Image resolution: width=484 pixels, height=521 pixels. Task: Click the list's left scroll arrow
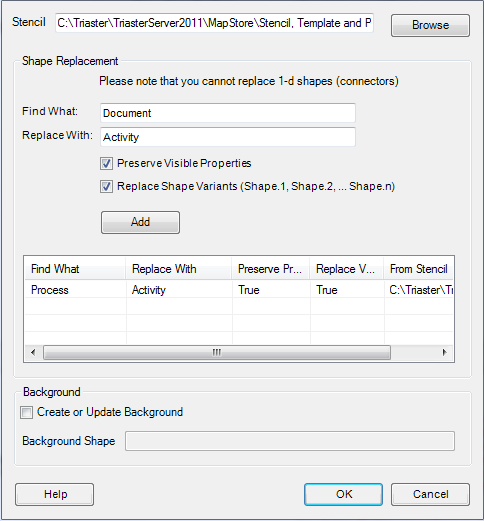coord(33,352)
